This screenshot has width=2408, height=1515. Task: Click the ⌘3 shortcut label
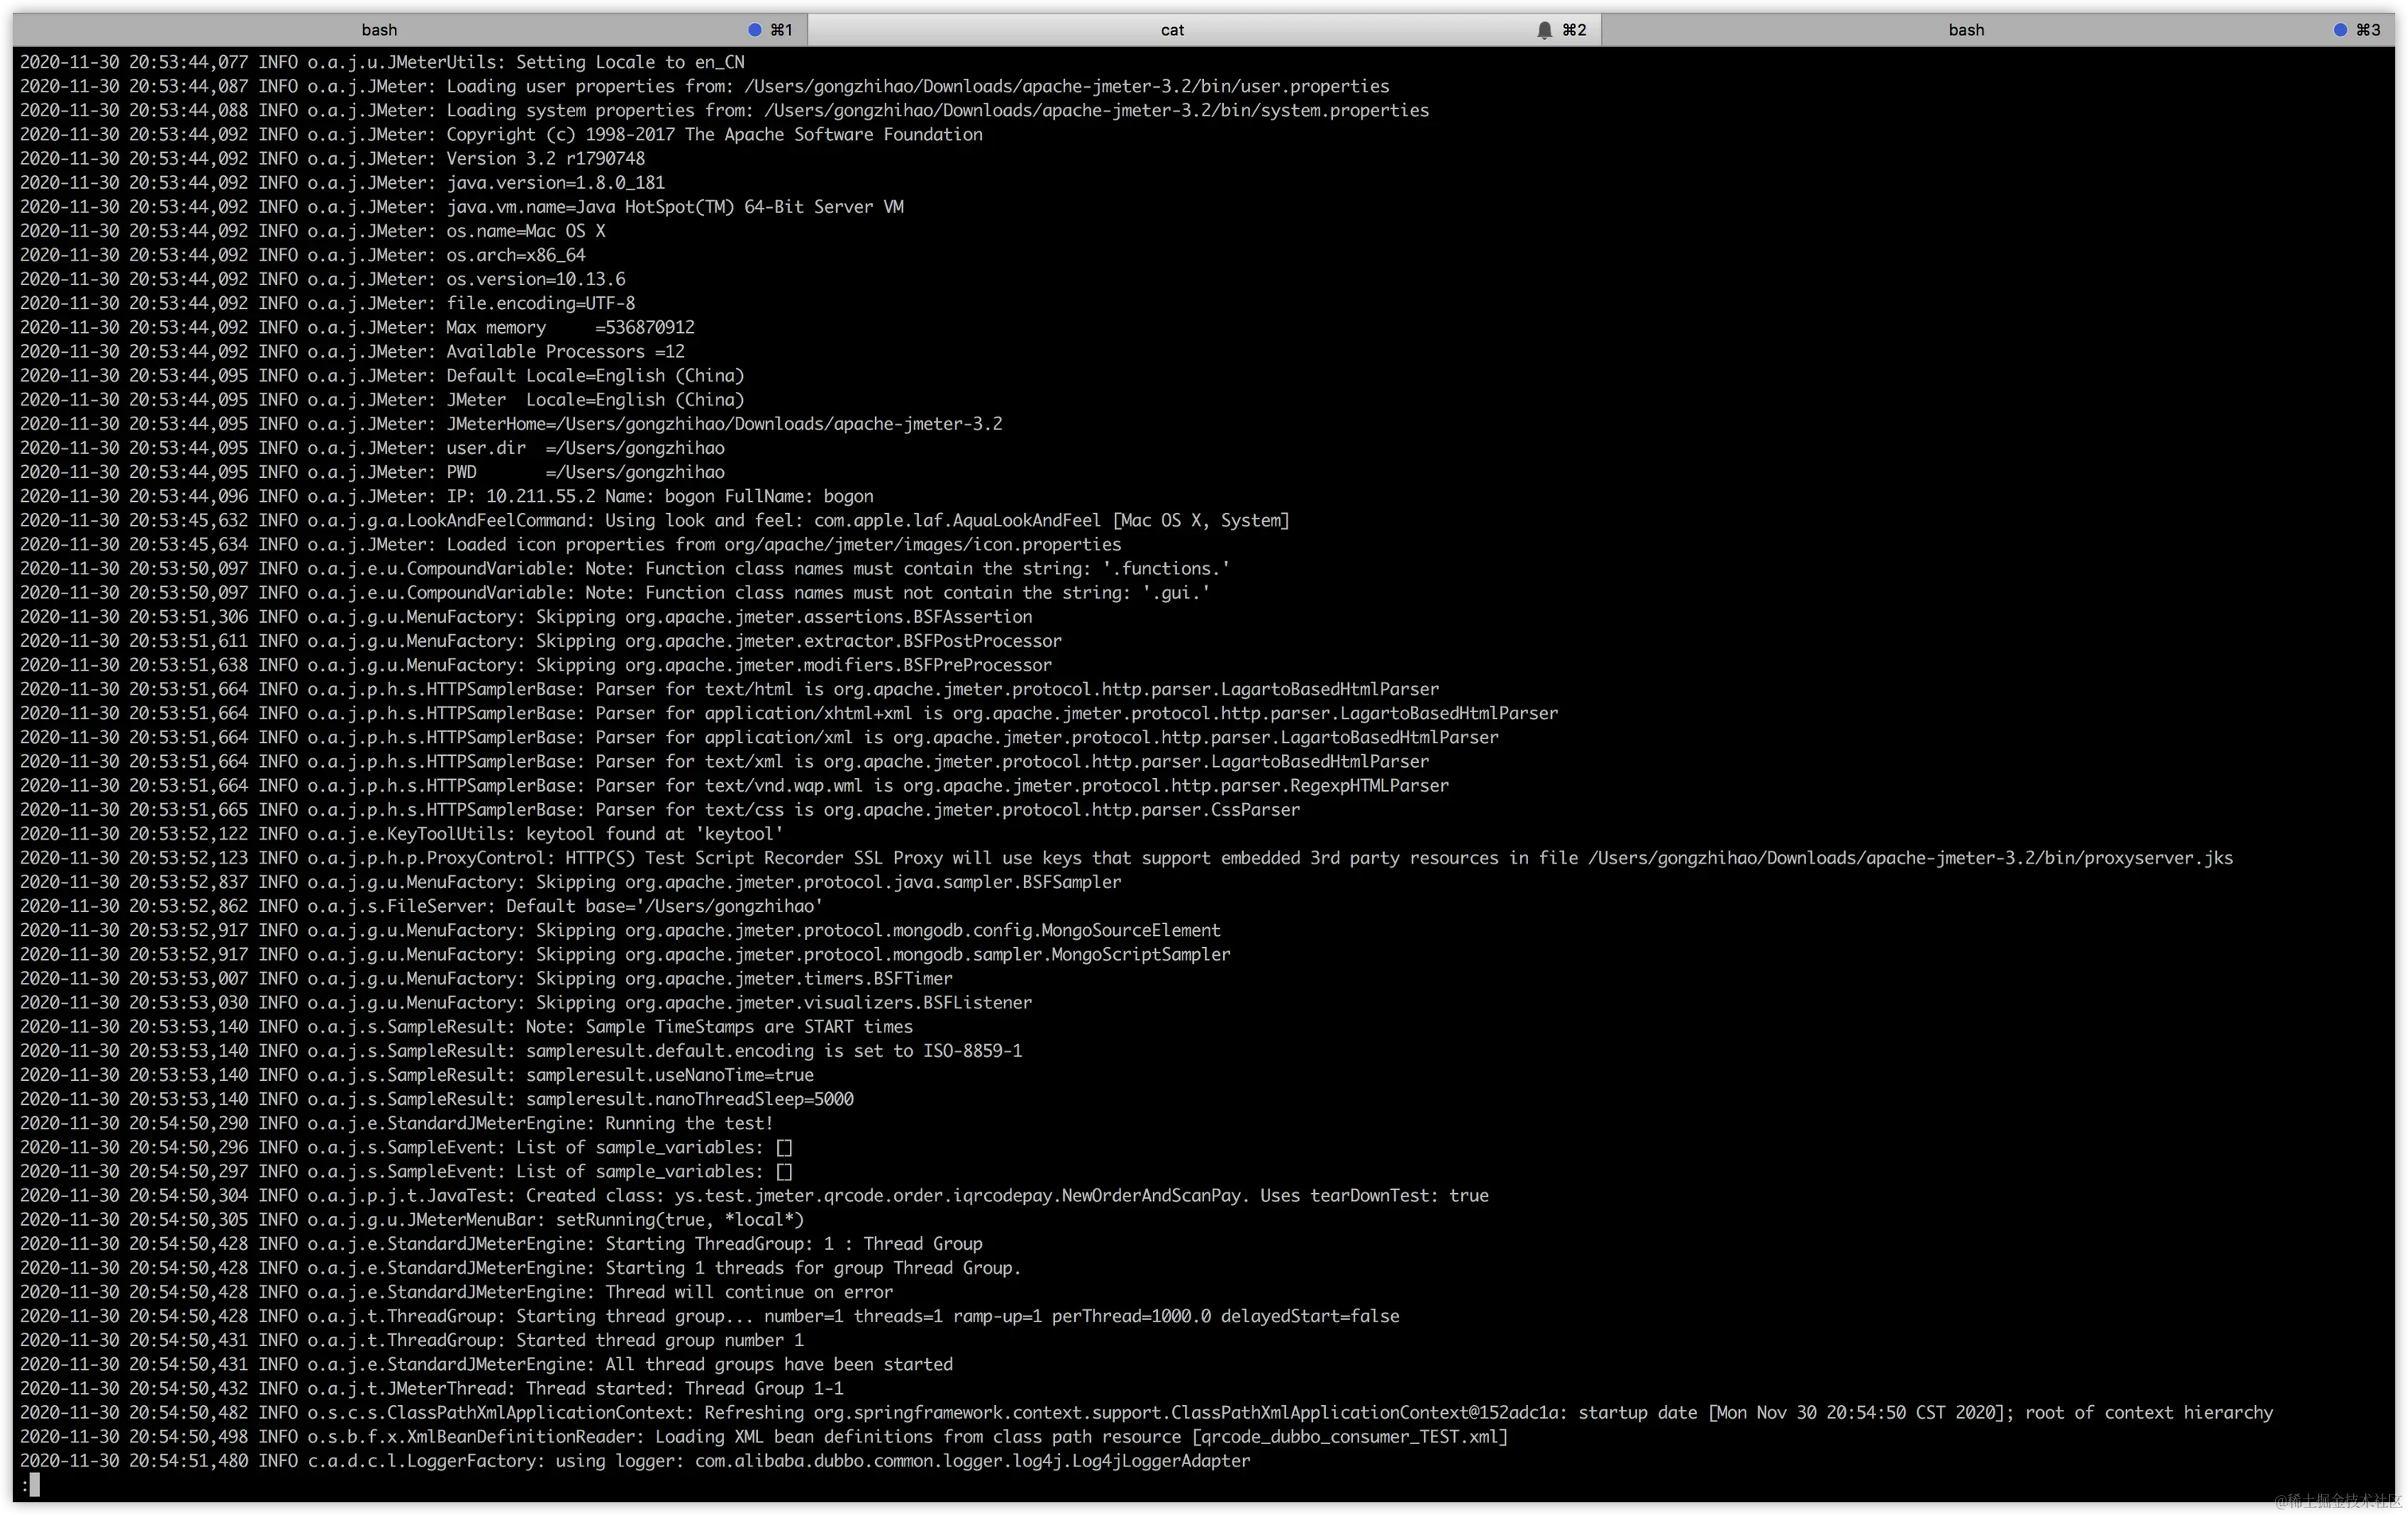[x=2368, y=30]
